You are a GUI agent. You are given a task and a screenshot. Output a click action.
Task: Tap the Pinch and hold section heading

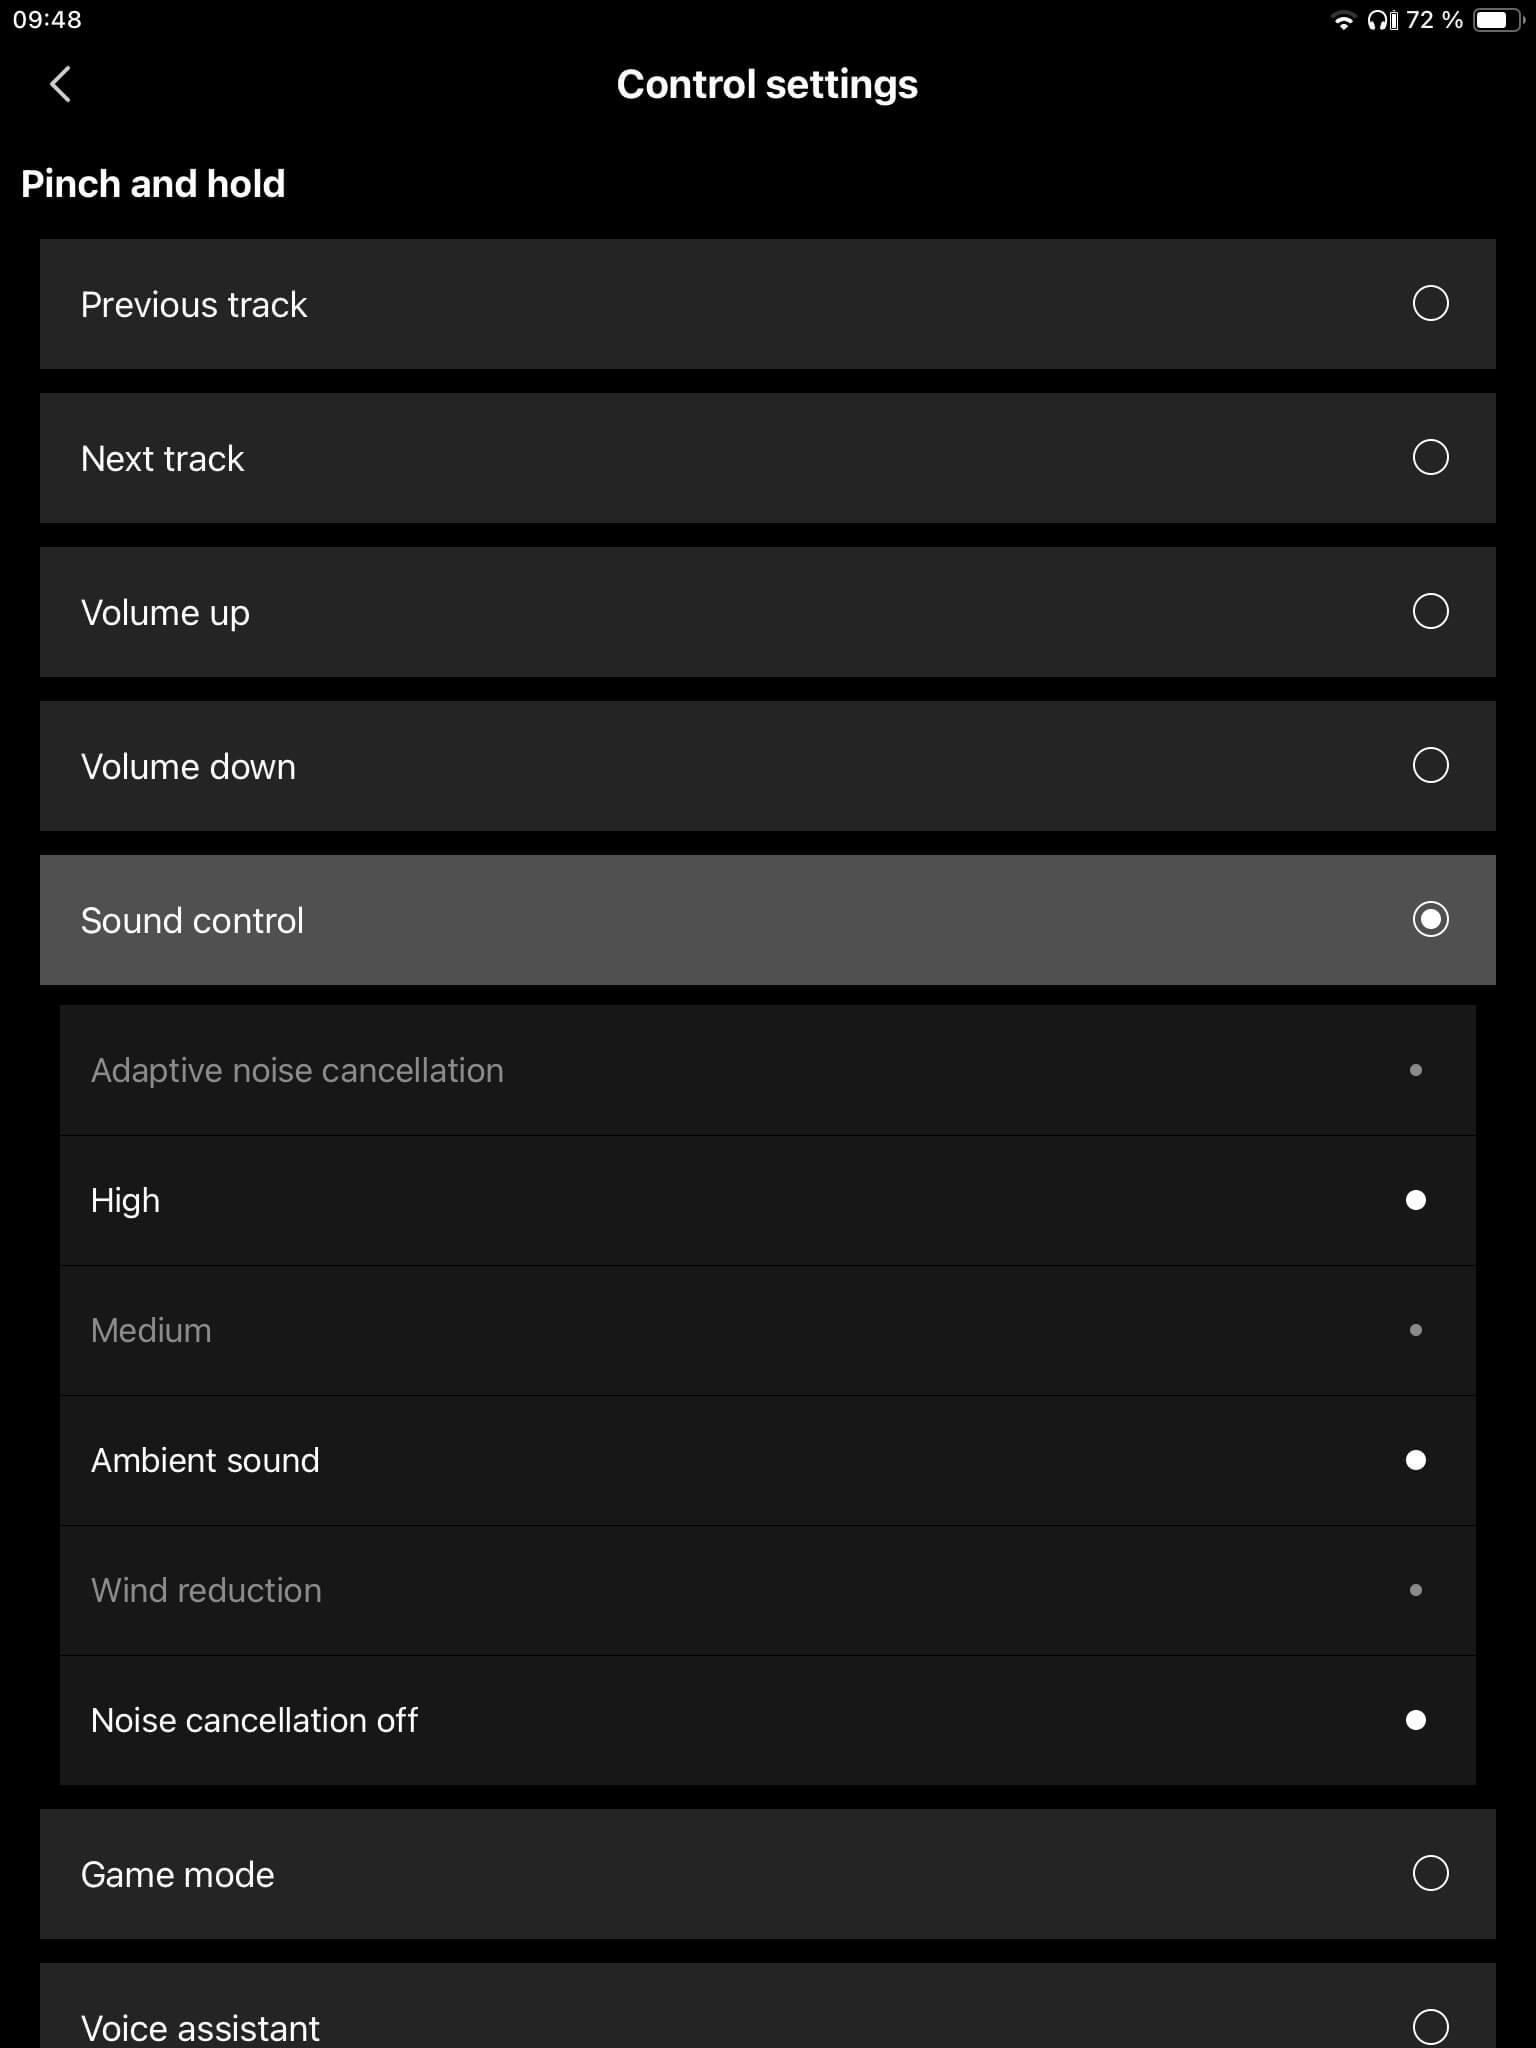pyautogui.click(x=153, y=184)
